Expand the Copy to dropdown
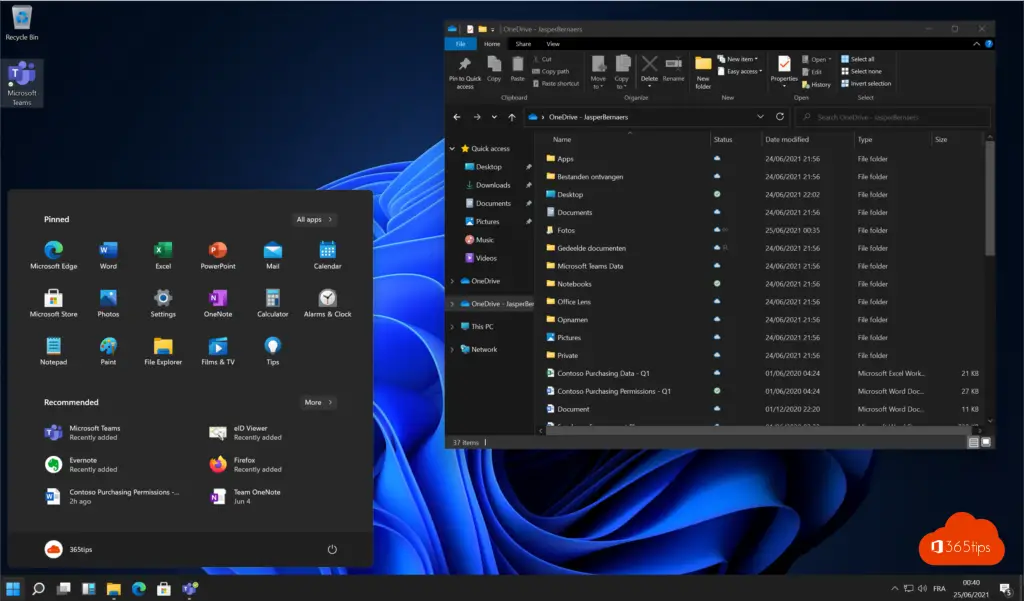 621,72
